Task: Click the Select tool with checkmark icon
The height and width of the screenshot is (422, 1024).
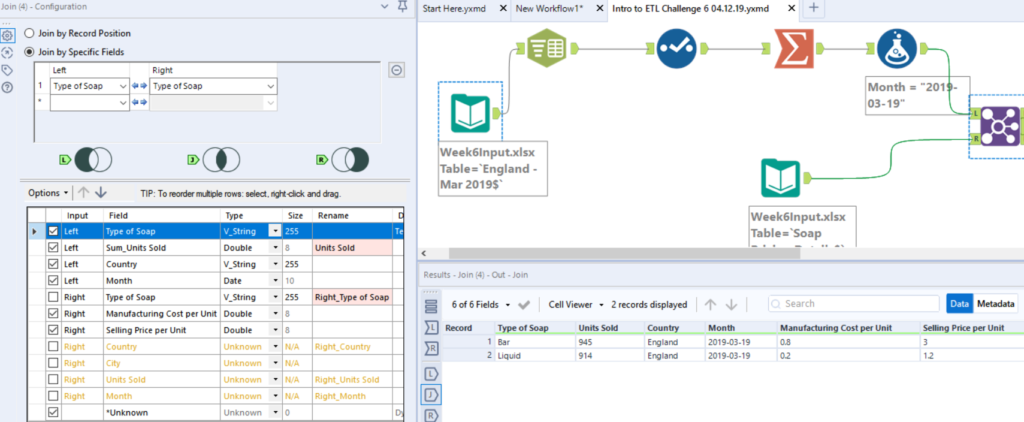Action: pos(679,48)
